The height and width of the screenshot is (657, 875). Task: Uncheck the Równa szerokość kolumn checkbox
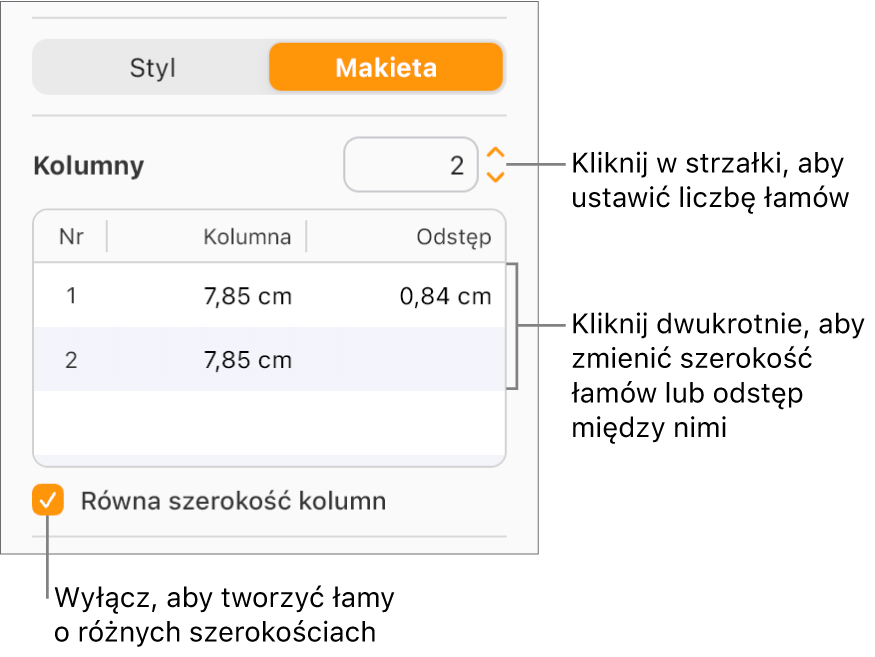point(47,500)
